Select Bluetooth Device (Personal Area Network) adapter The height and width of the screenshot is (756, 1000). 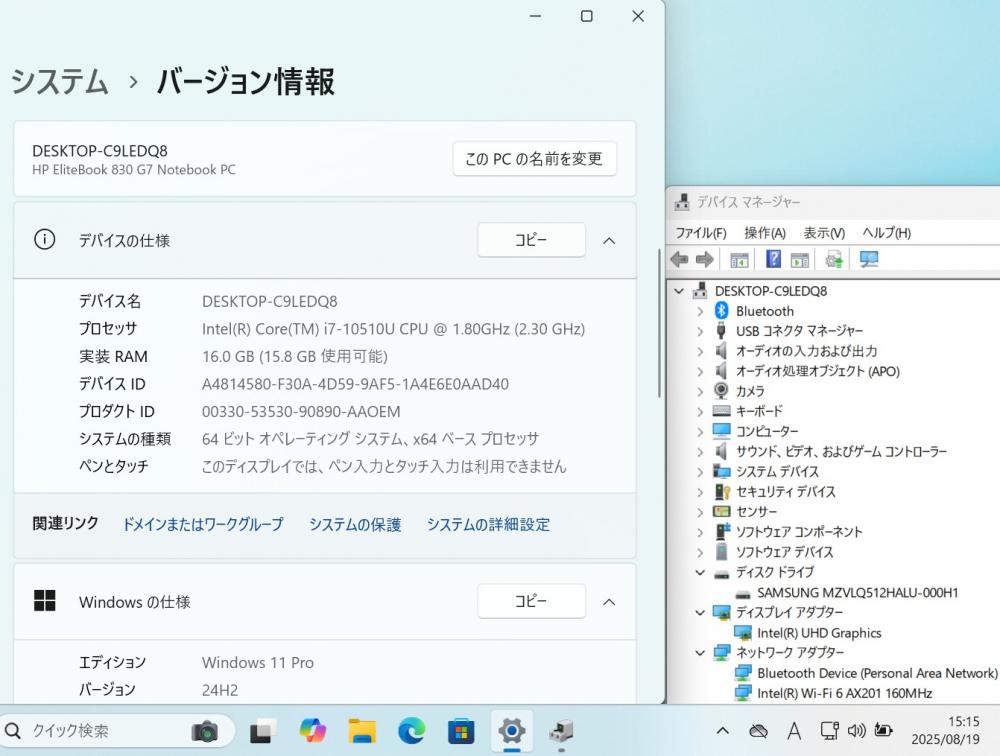877,673
